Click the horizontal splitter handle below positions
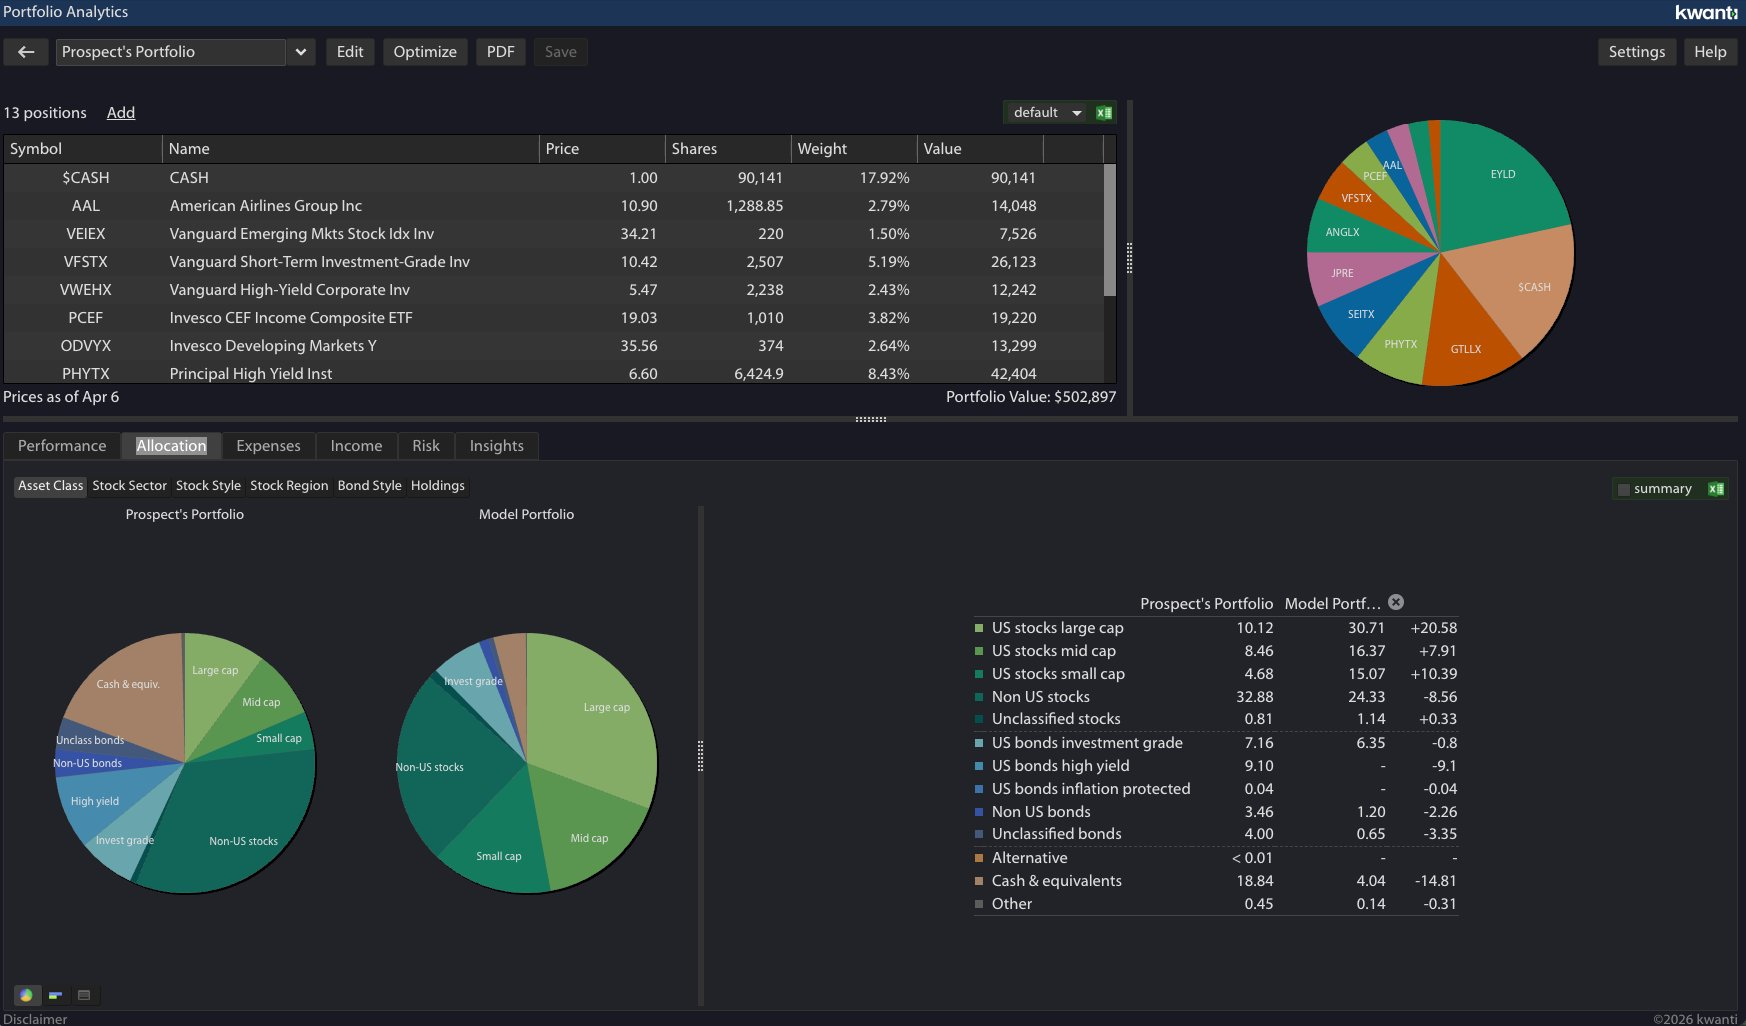Image resolution: width=1746 pixels, height=1026 pixels. point(871,419)
